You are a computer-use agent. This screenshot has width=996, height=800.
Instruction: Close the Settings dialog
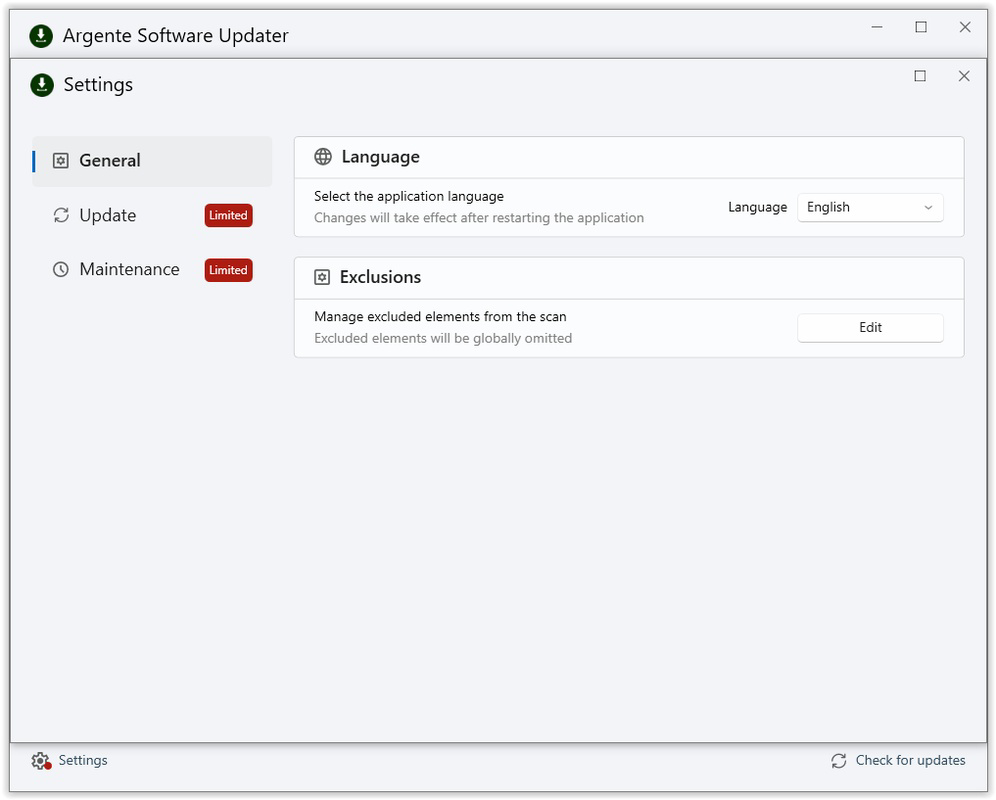[x=964, y=76]
